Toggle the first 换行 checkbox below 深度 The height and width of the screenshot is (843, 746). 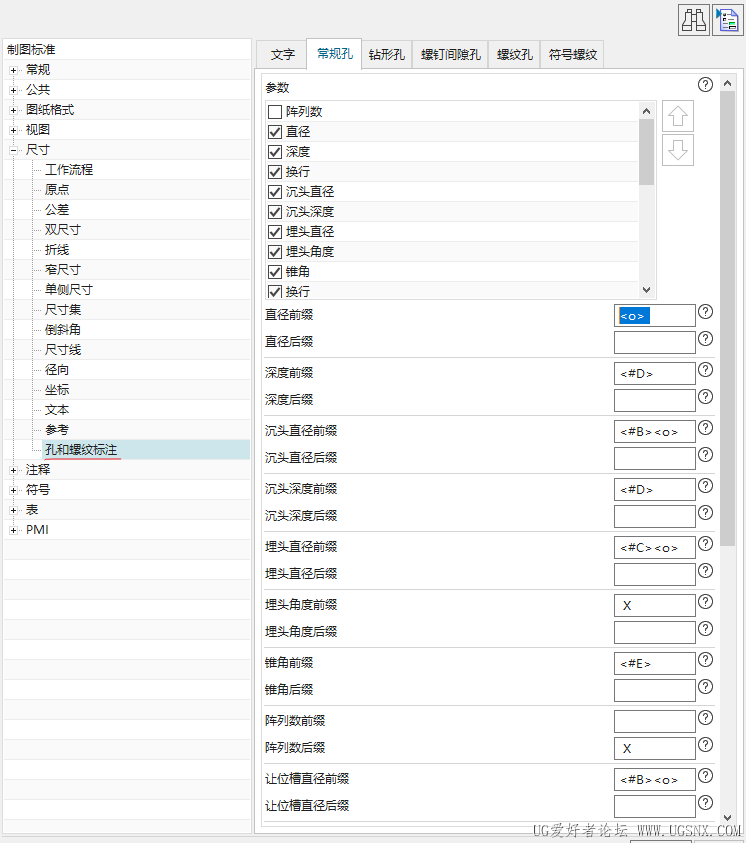click(x=275, y=172)
